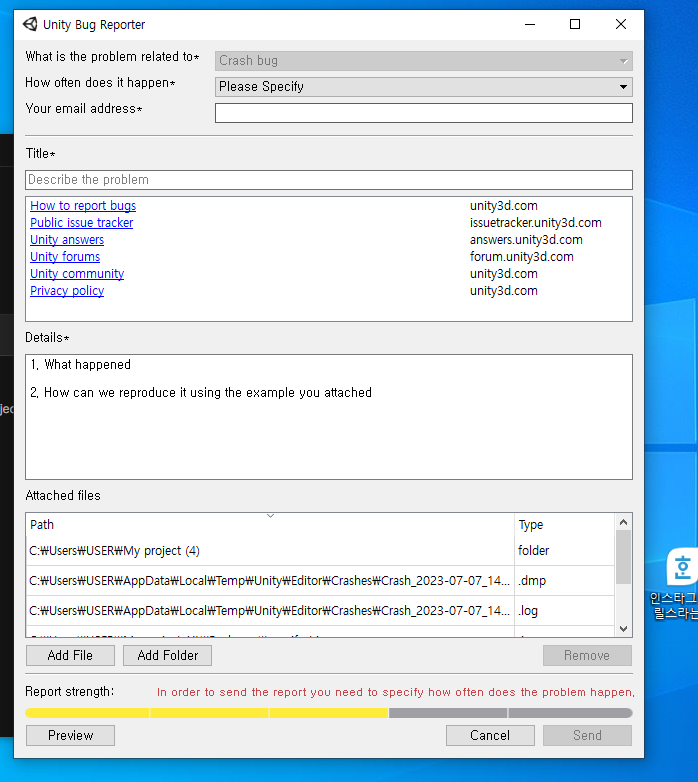Click inside the Details text area
Viewport: 698px width, 782px height.
click(329, 417)
